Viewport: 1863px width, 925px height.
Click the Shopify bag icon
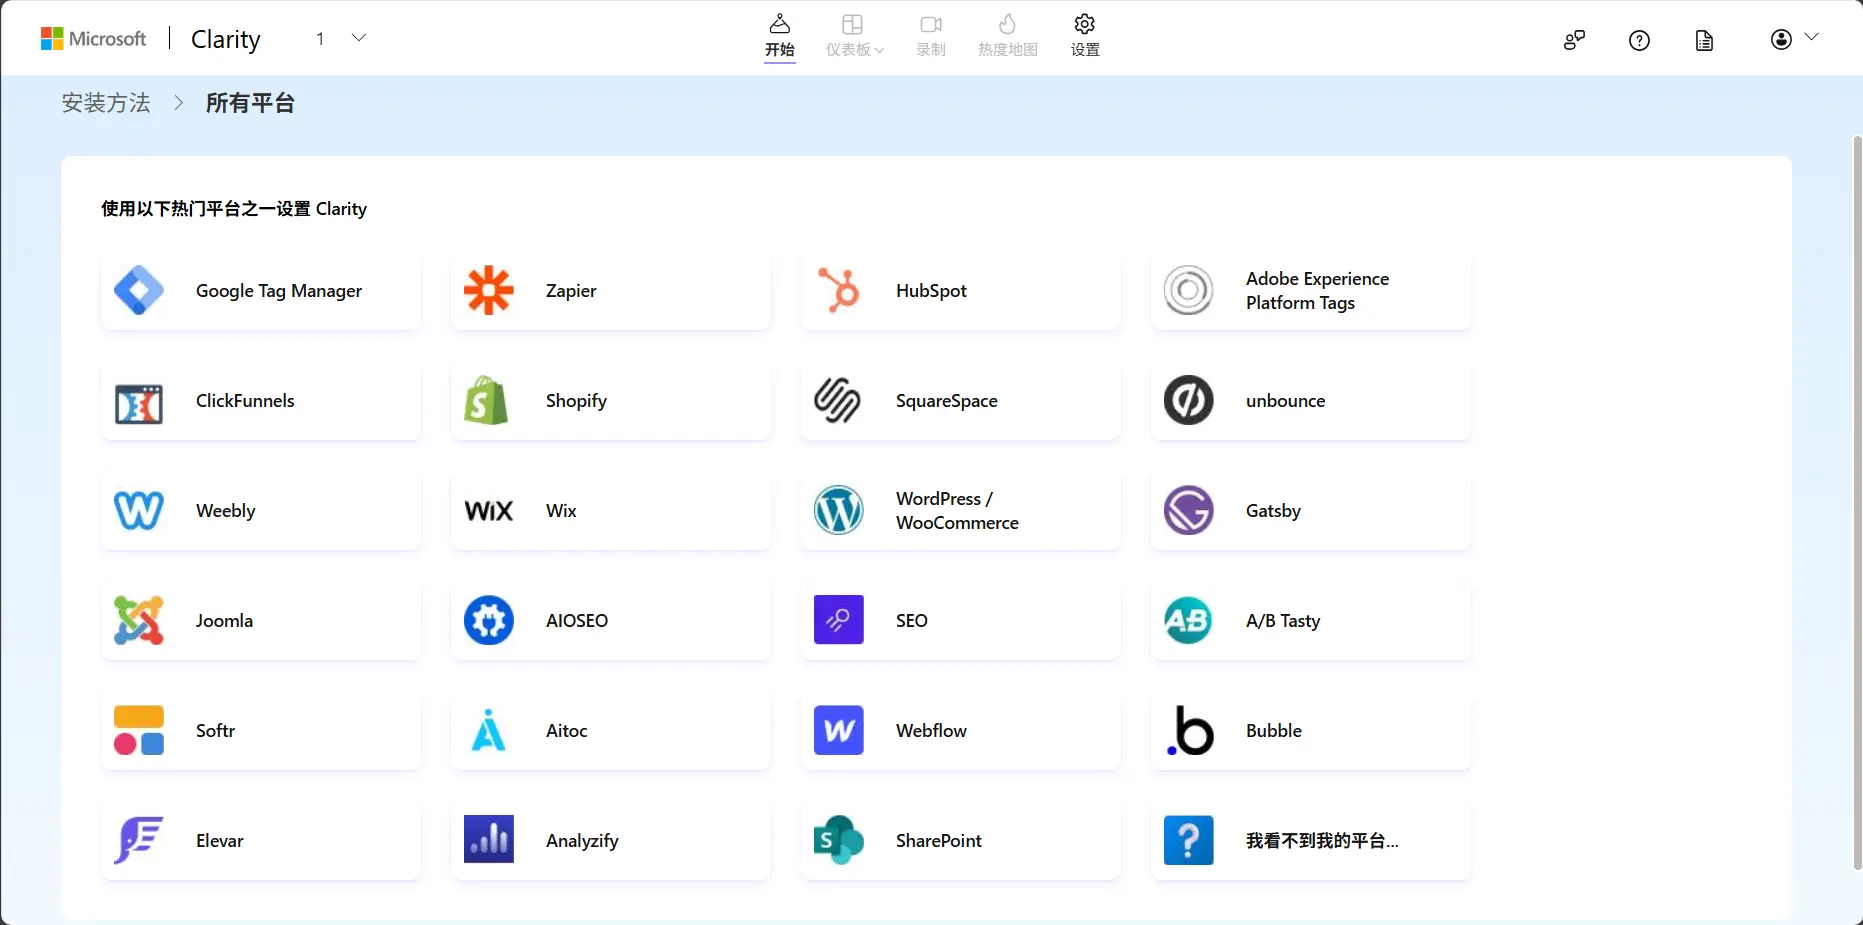pyautogui.click(x=487, y=401)
